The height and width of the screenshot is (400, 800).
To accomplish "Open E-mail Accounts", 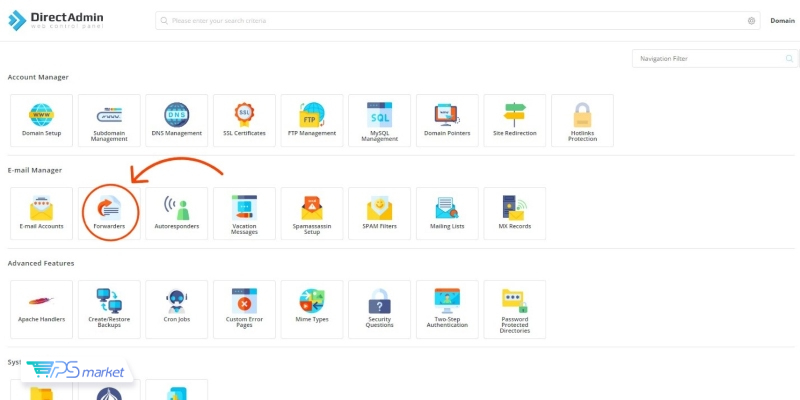I will pyautogui.click(x=41, y=212).
